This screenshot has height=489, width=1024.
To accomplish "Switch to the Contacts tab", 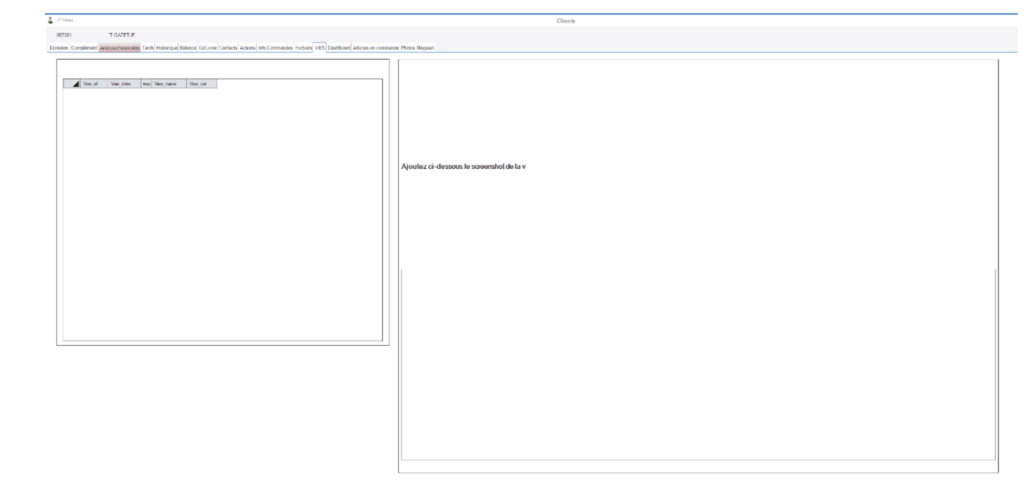I will [x=228, y=47].
